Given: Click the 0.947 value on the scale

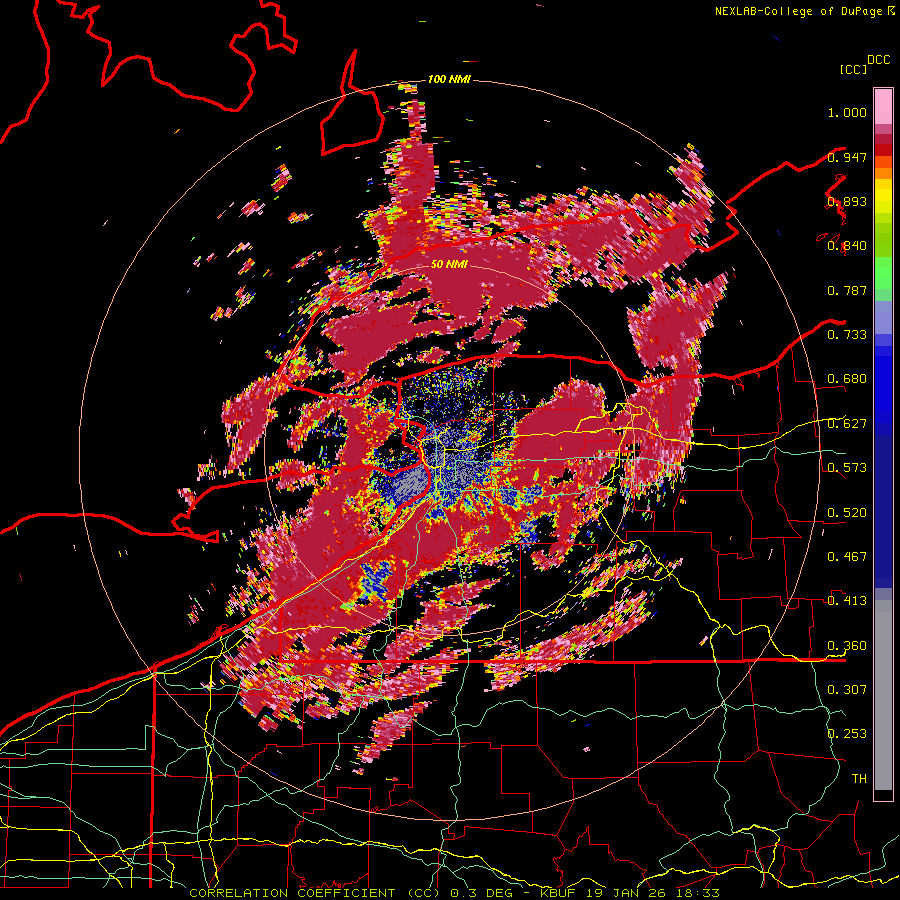Looking at the screenshot, I should (847, 157).
